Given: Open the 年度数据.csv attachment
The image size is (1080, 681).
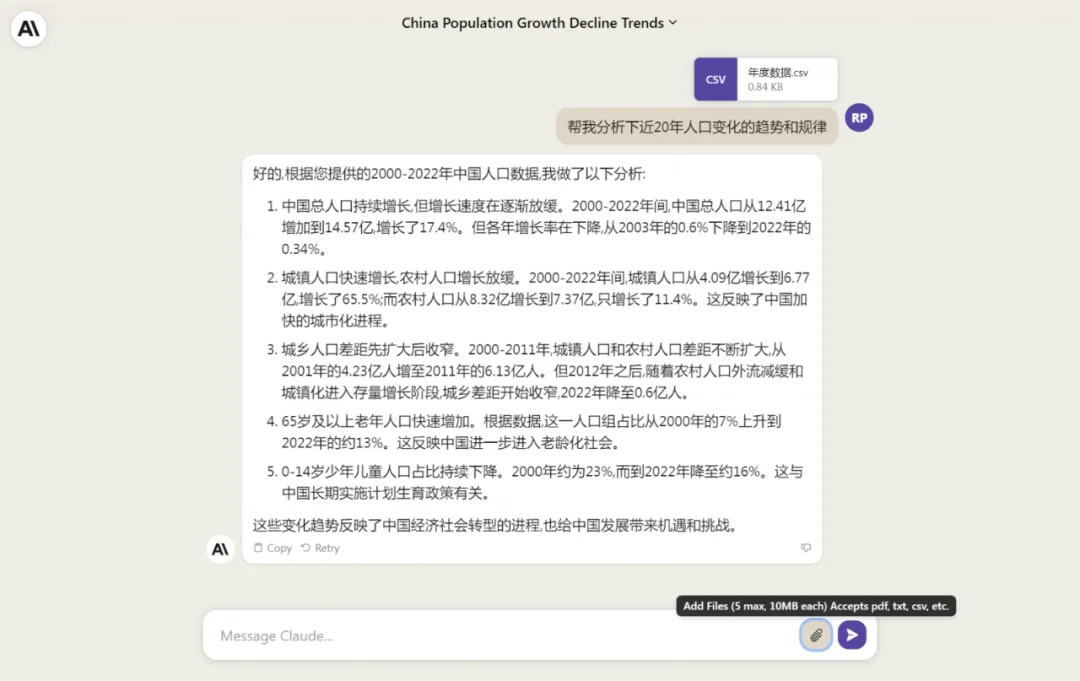Looking at the screenshot, I should point(766,79).
